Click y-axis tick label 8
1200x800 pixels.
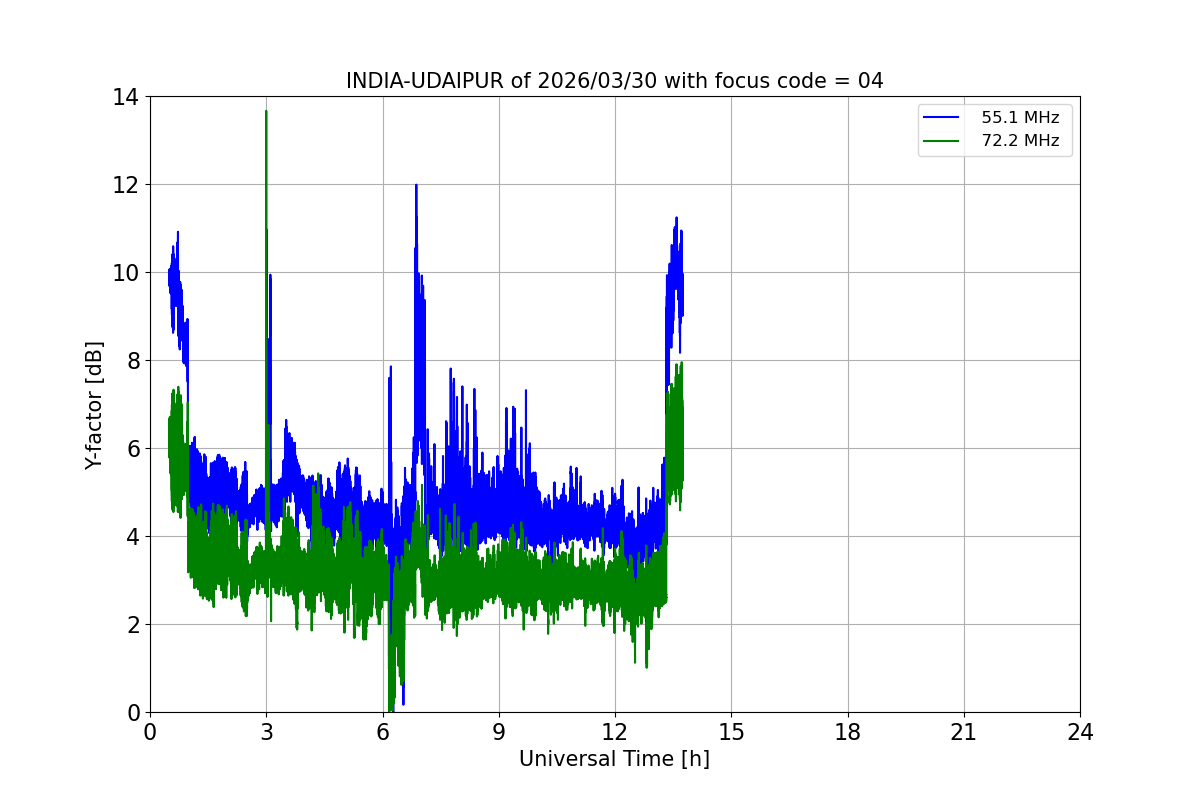point(133,361)
